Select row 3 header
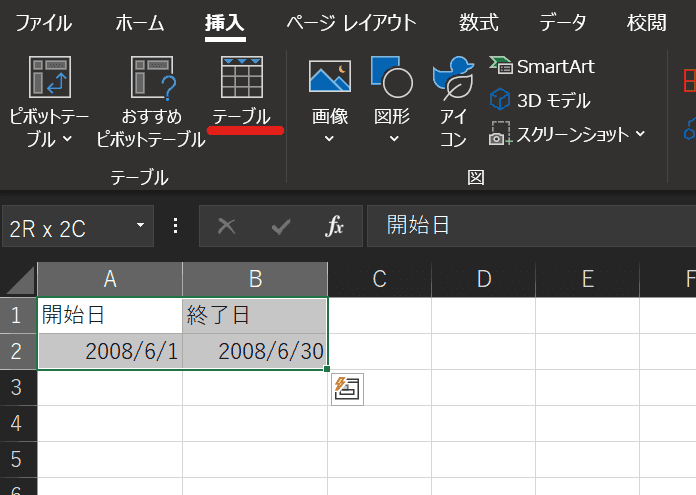The width and height of the screenshot is (696, 495). [x=17, y=387]
